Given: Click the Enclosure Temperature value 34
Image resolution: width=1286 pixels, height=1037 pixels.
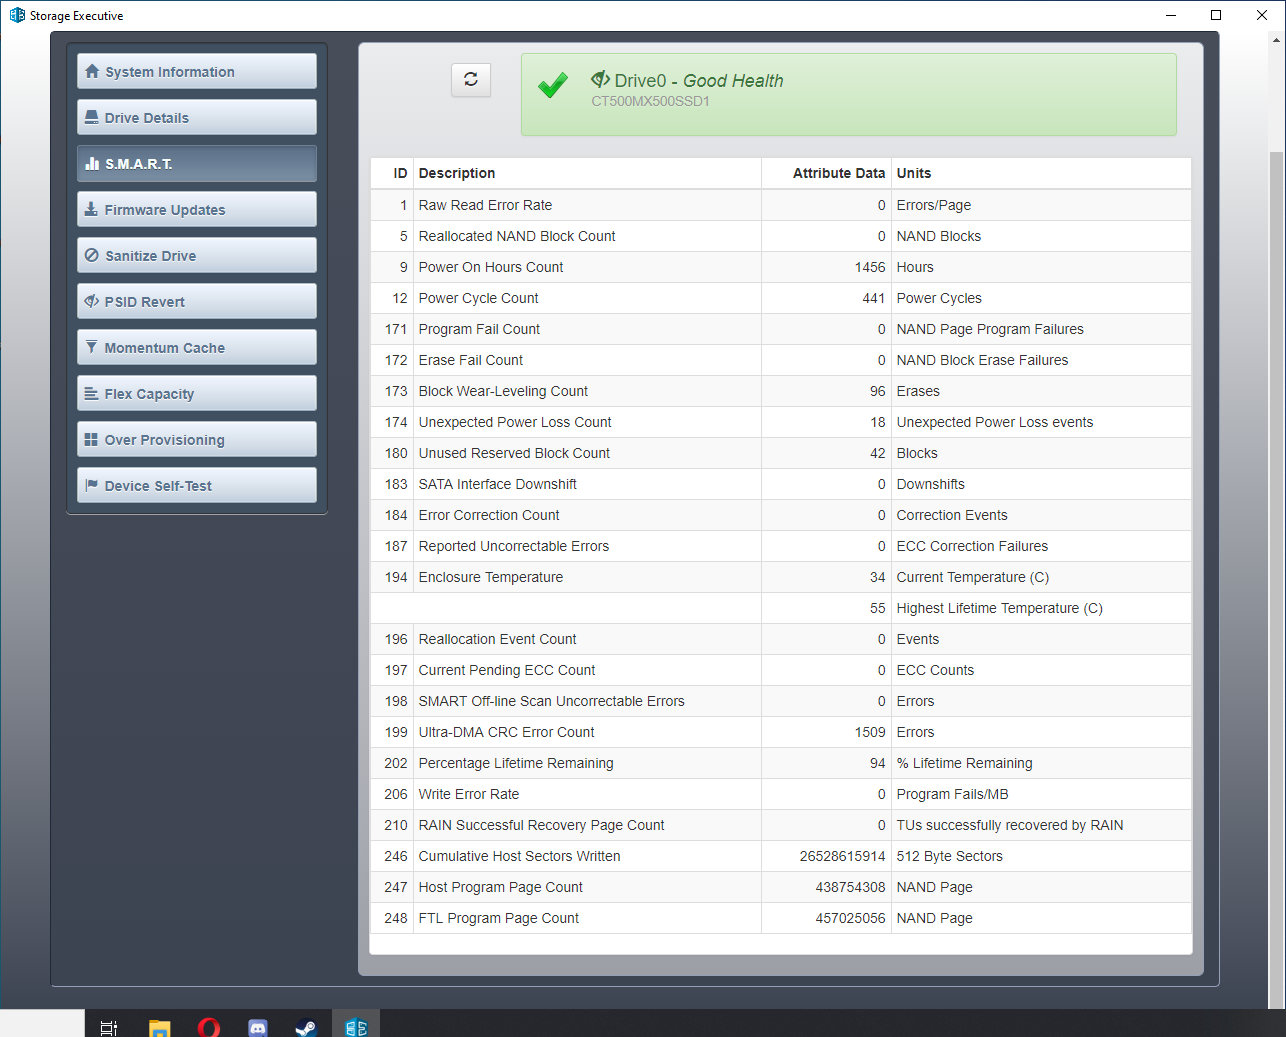Looking at the screenshot, I should [878, 577].
